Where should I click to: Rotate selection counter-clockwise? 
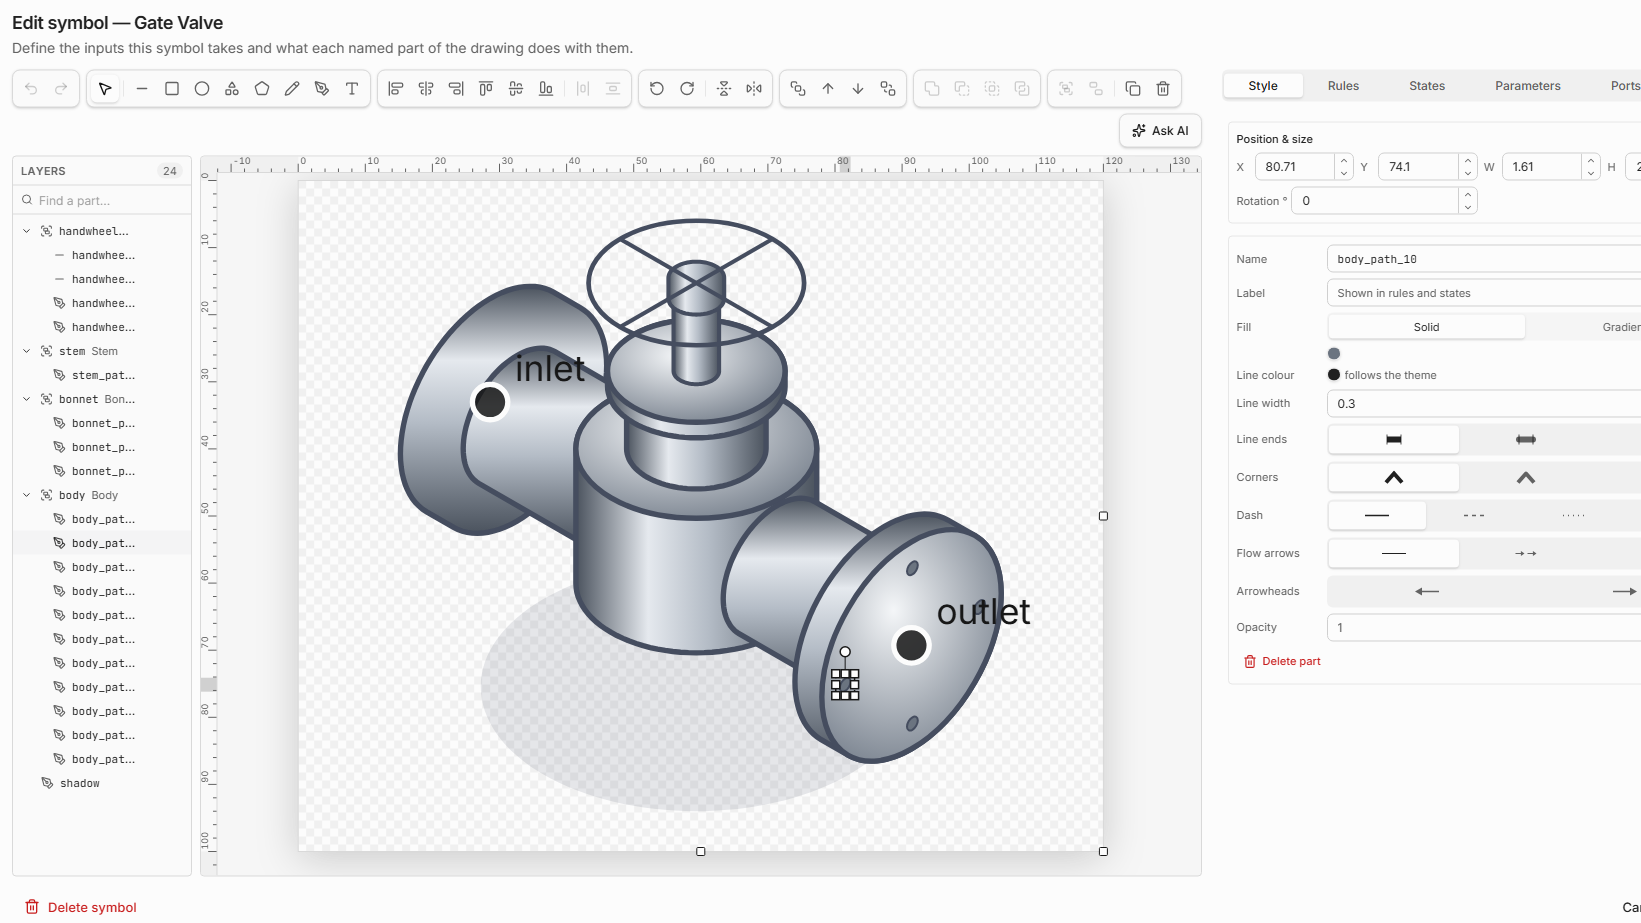point(657,89)
